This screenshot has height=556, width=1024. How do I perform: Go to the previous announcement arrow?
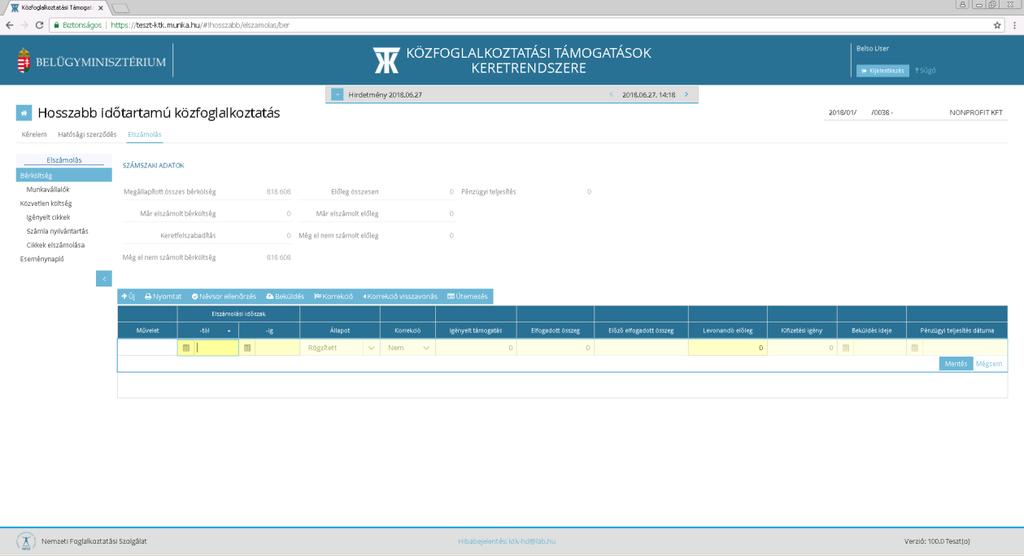(x=611, y=95)
